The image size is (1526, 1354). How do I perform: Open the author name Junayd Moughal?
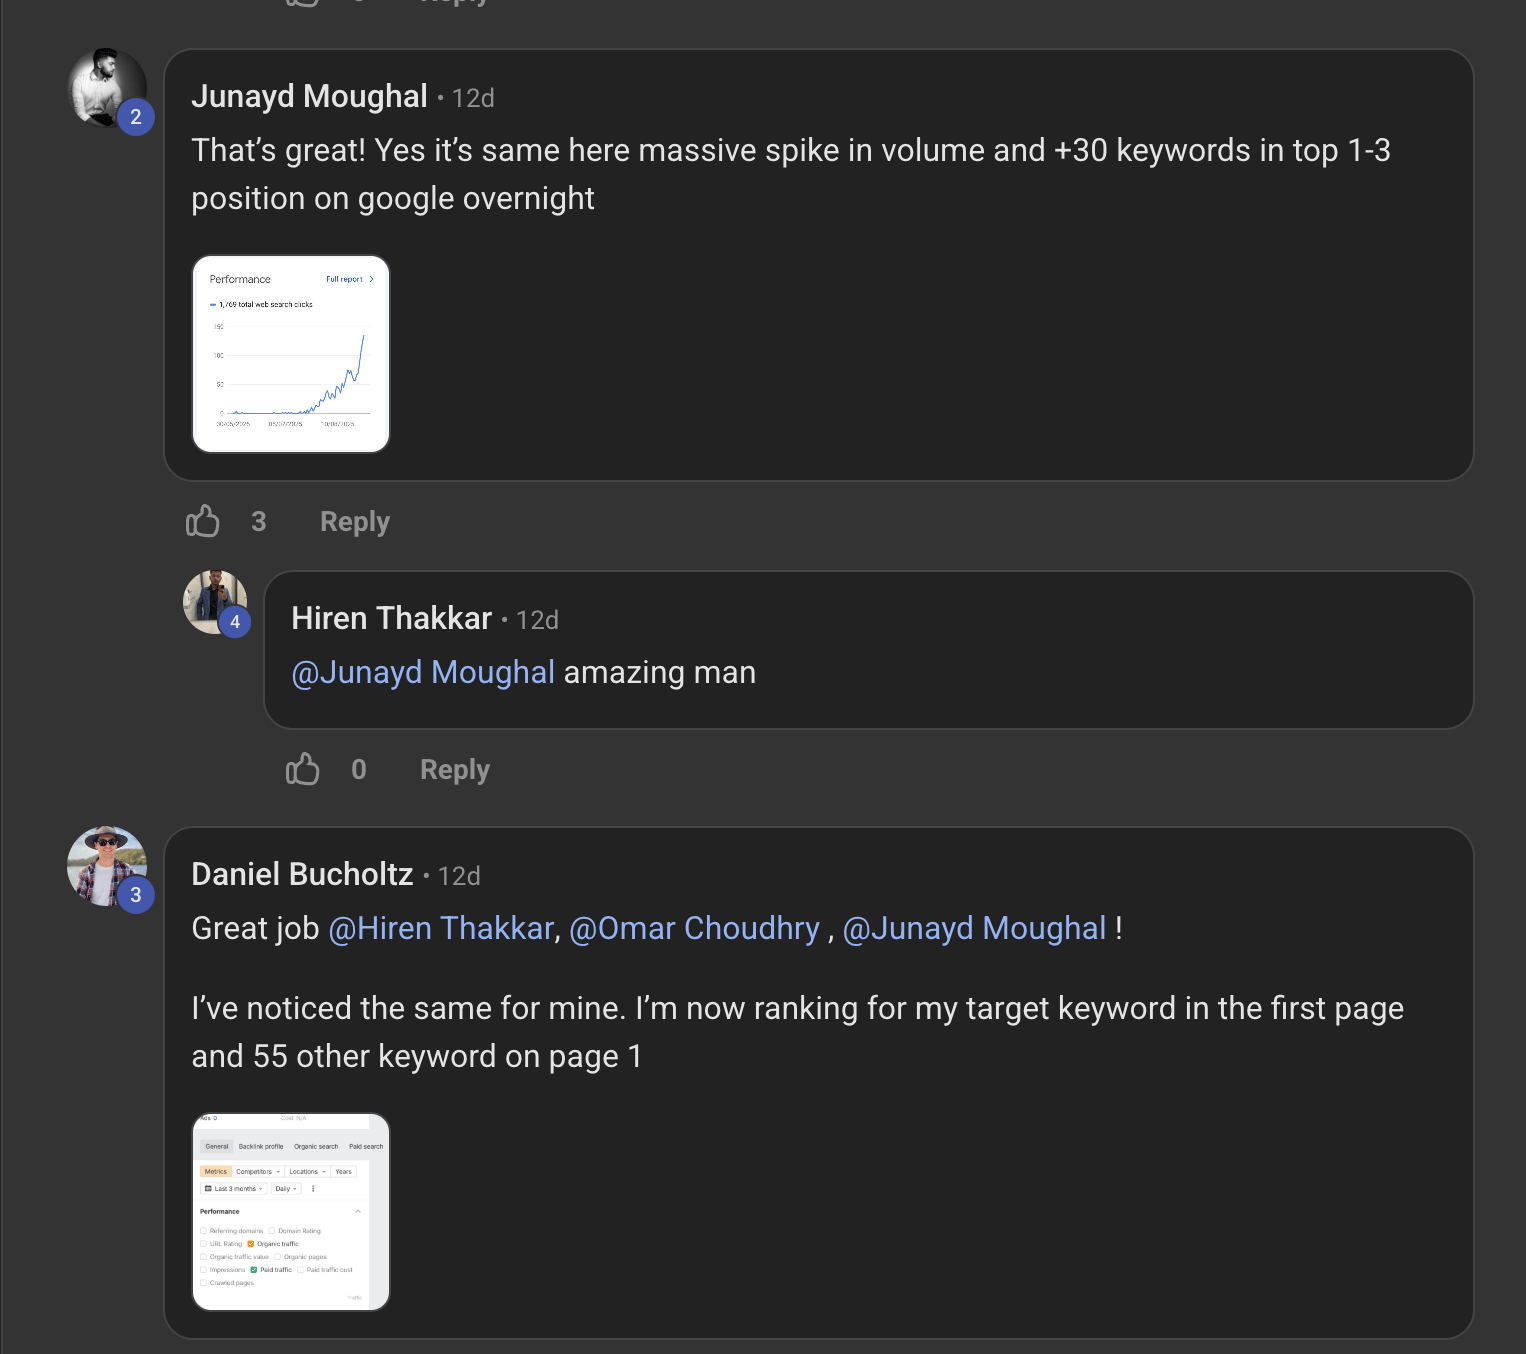310,96
